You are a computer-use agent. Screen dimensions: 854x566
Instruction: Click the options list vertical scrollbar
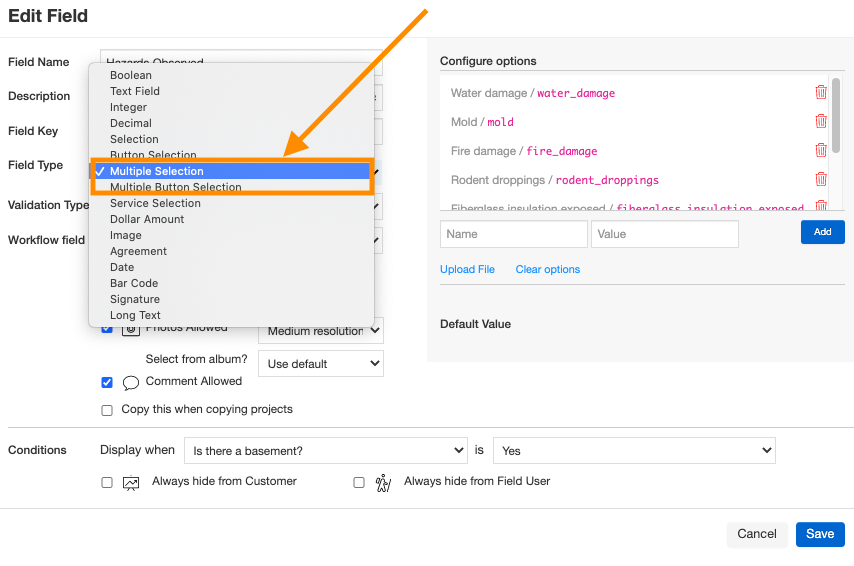(x=836, y=115)
